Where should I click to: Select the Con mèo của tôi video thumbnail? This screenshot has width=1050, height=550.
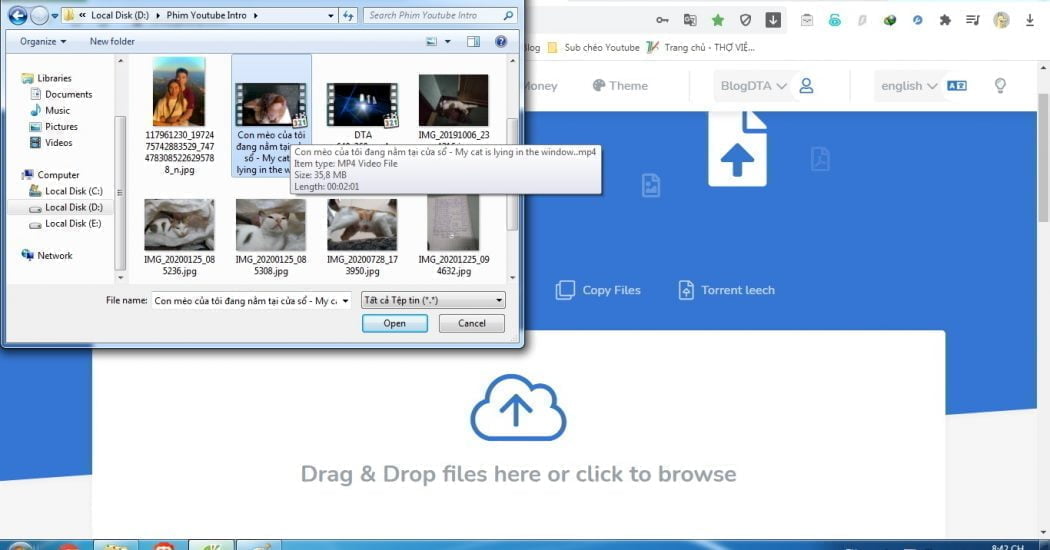coord(271,105)
